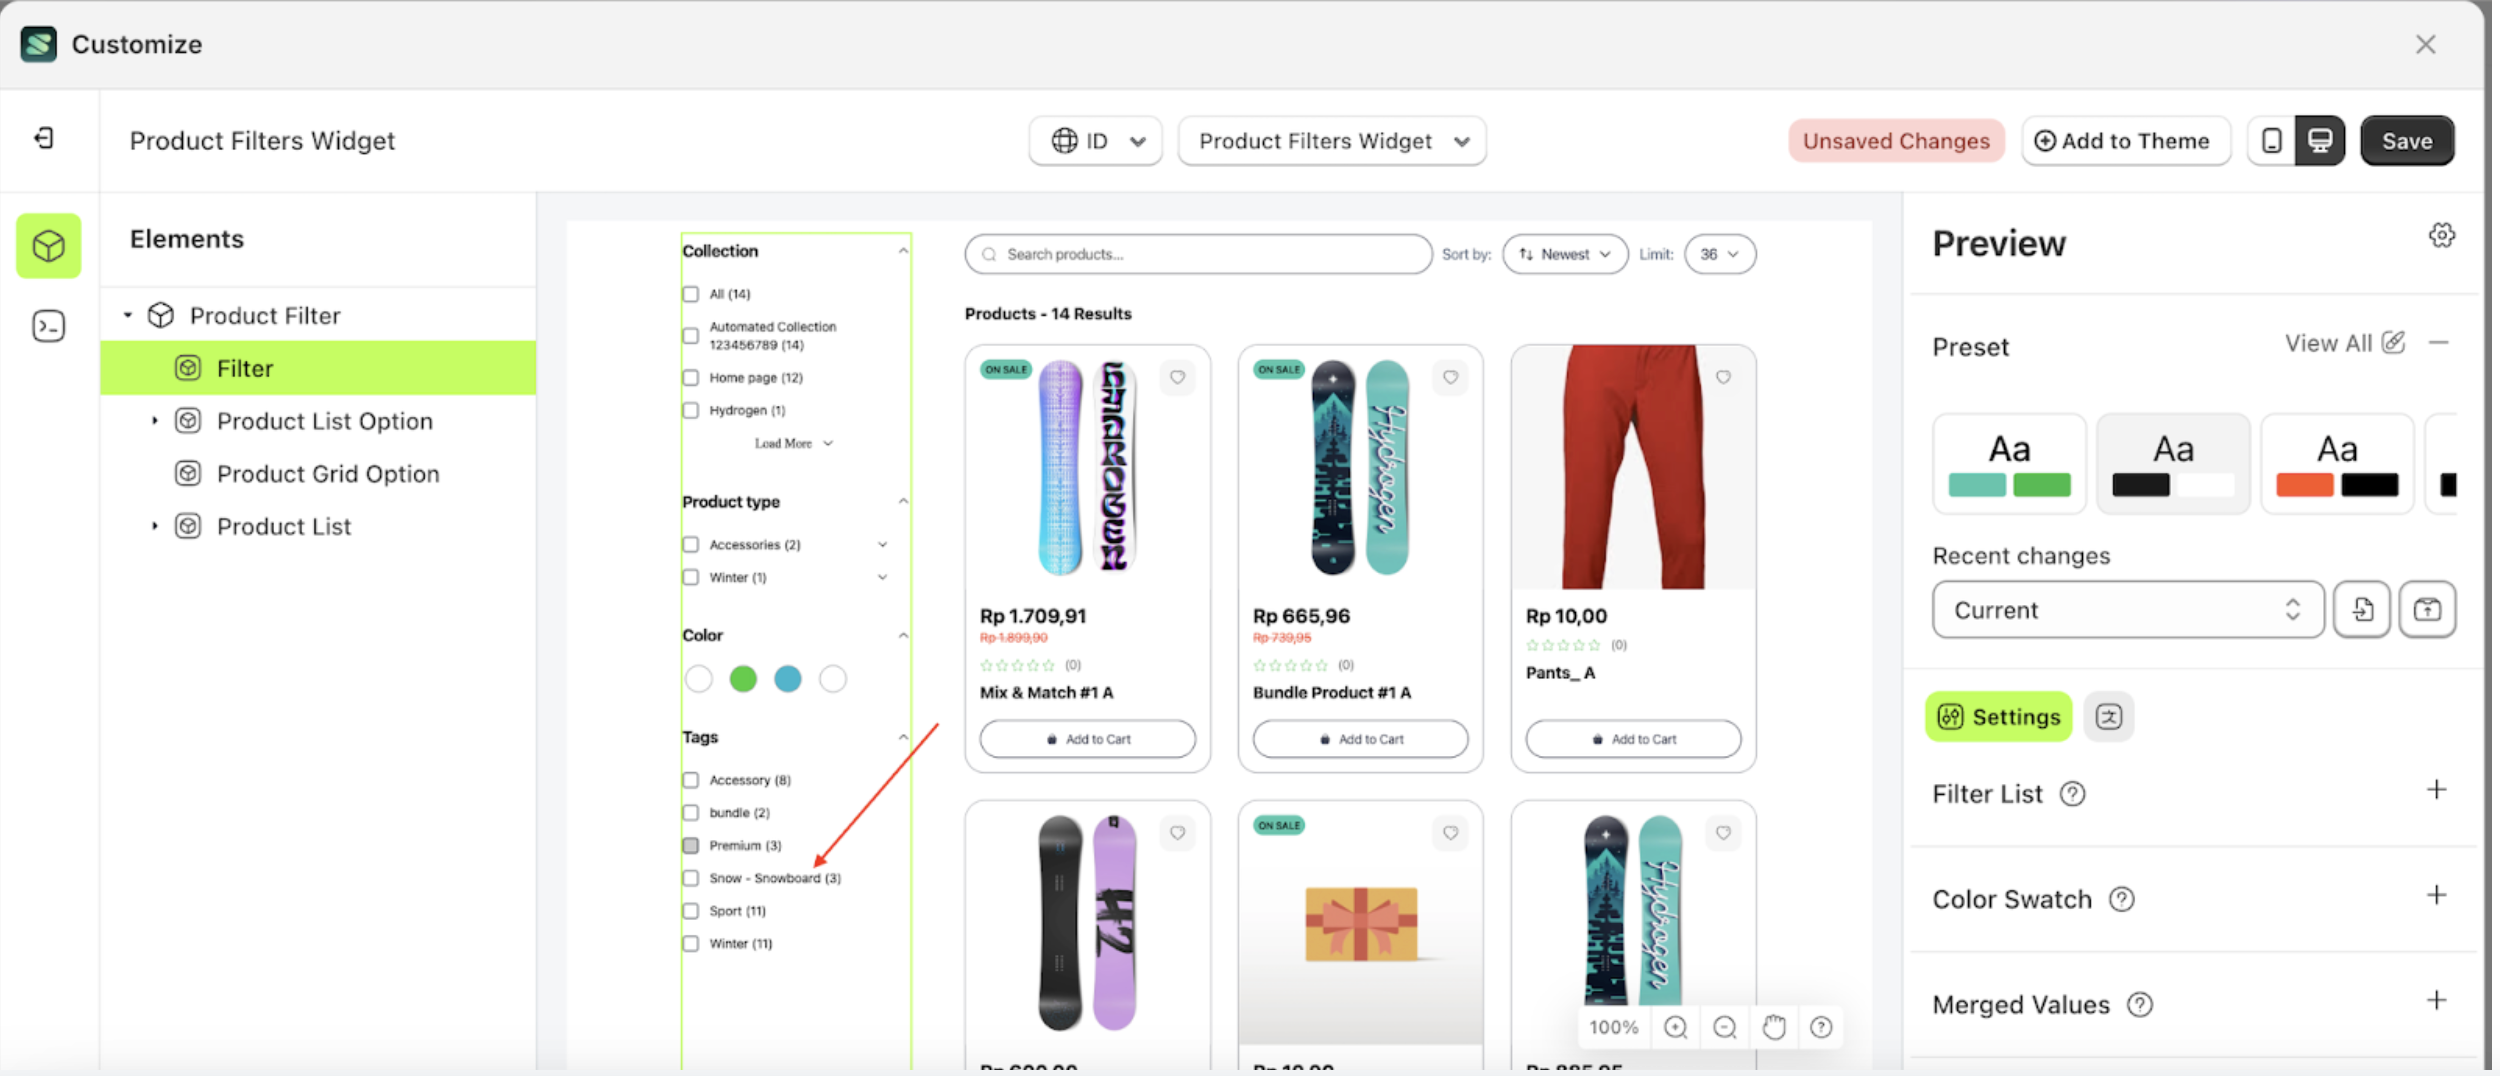The width and height of the screenshot is (2500, 1076).
Task: Open the code console sidebar icon
Action: click(x=48, y=326)
